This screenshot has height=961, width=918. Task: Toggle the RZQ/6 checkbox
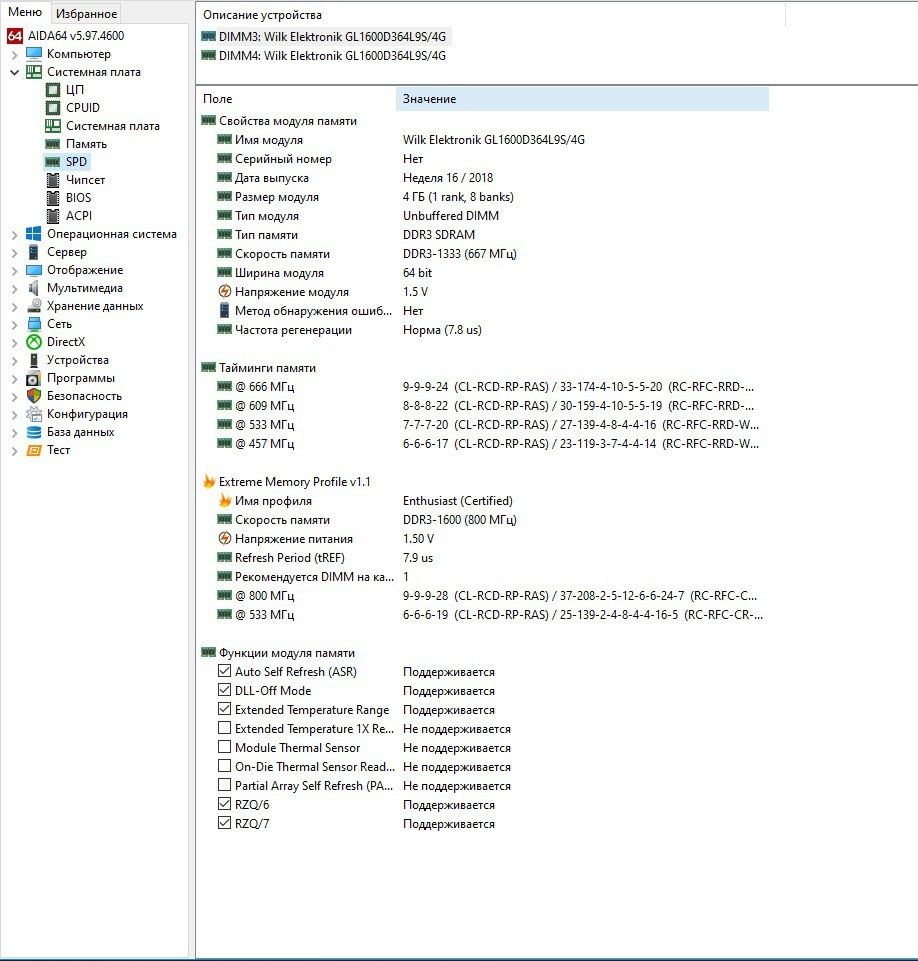coord(224,804)
